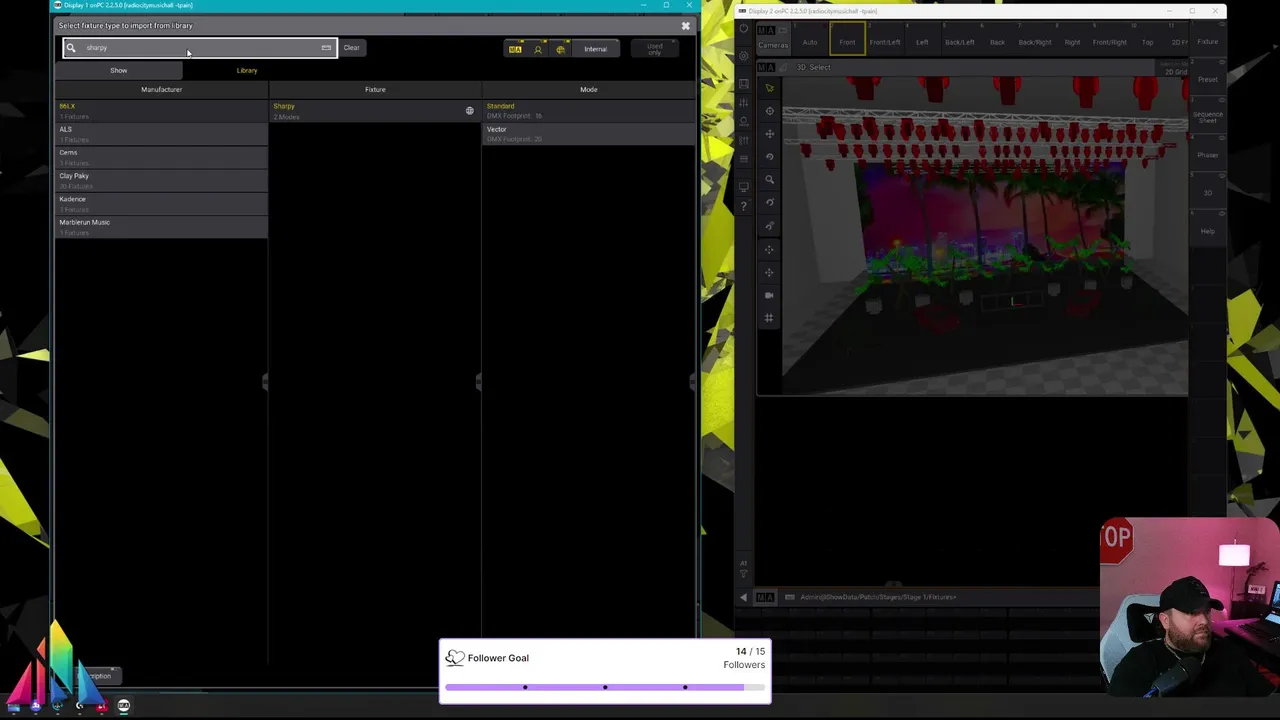Choose the four-arrow move tool in 3D viewer
The height and width of the screenshot is (720, 1280).
[769, 134]
